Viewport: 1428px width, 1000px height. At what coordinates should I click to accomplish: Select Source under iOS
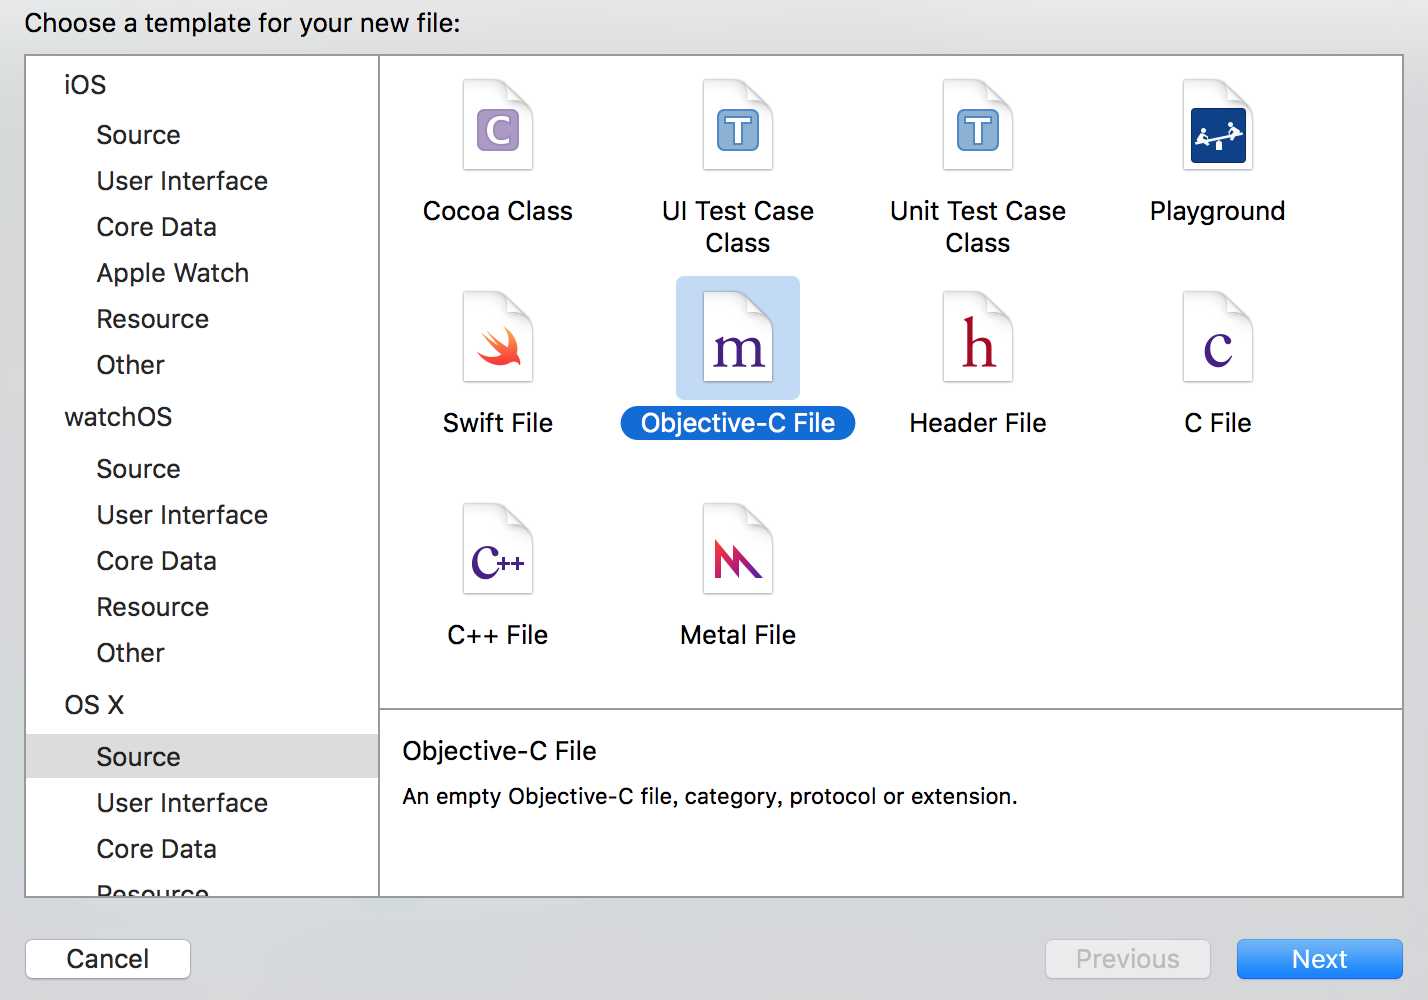point(138,135)
